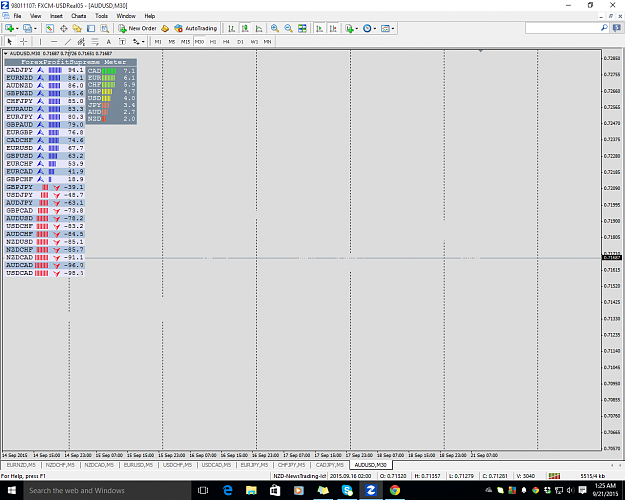The image size is (625, 500).
Task: Expand the Profiles dropdown arrow
Action: [x=35, y=28]
